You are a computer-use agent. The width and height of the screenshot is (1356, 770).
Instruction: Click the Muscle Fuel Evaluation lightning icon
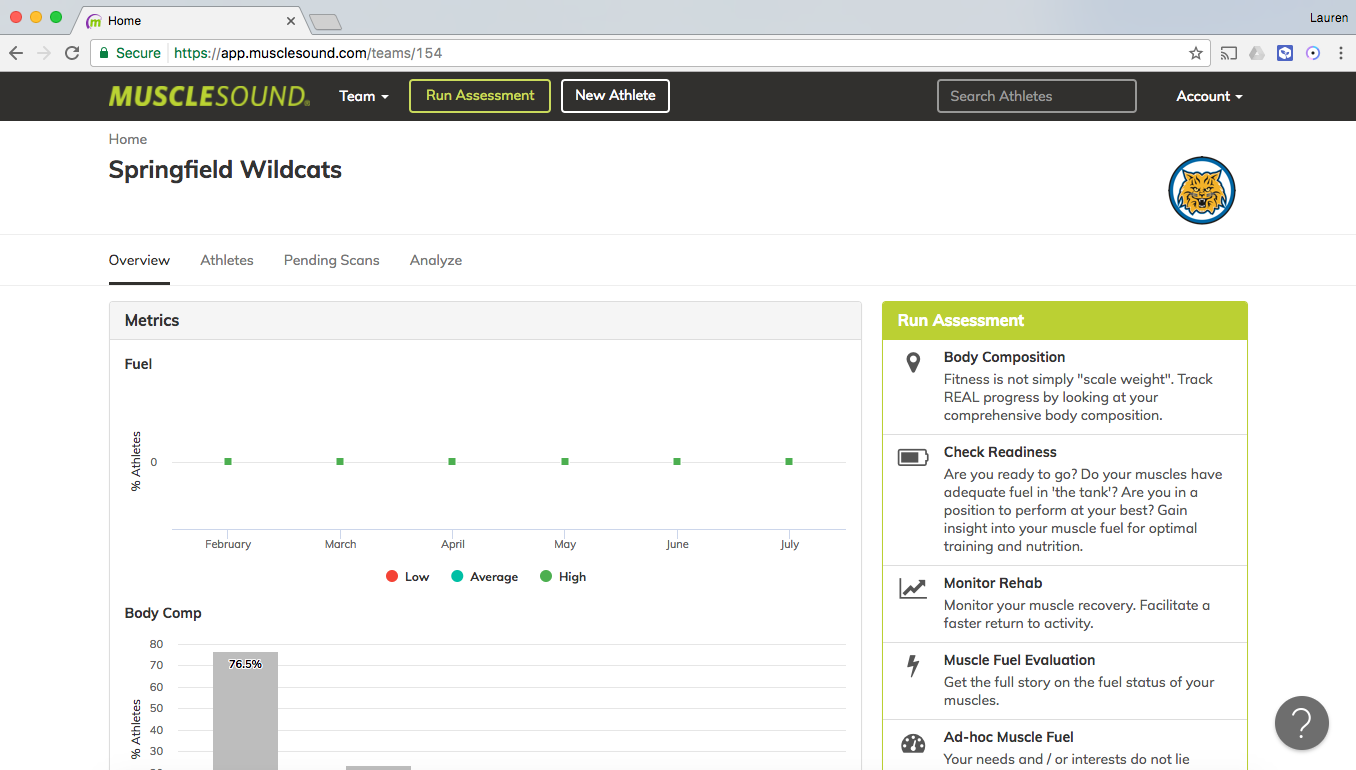[x=913, y=666]
